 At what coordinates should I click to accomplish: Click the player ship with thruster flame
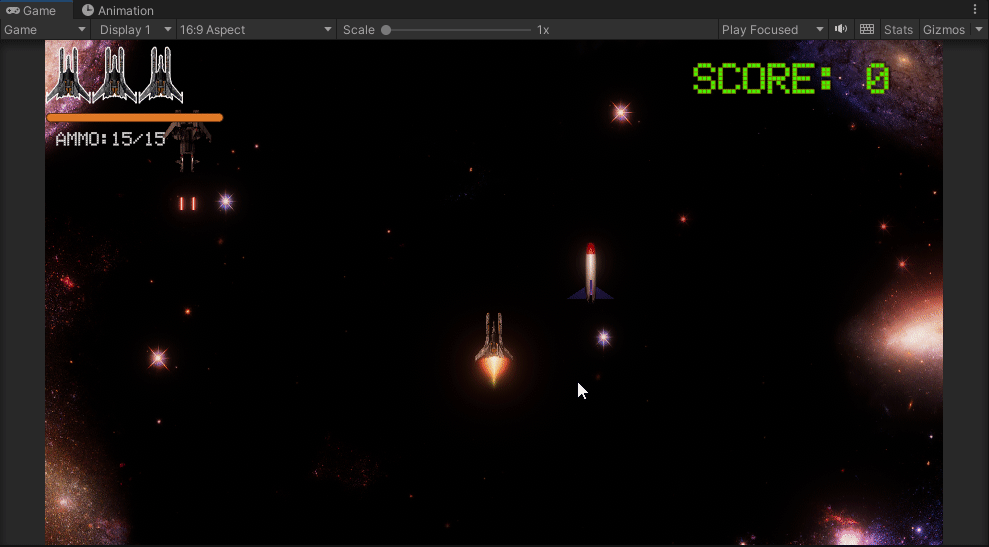pyautogui.click(x=493, y=348)
